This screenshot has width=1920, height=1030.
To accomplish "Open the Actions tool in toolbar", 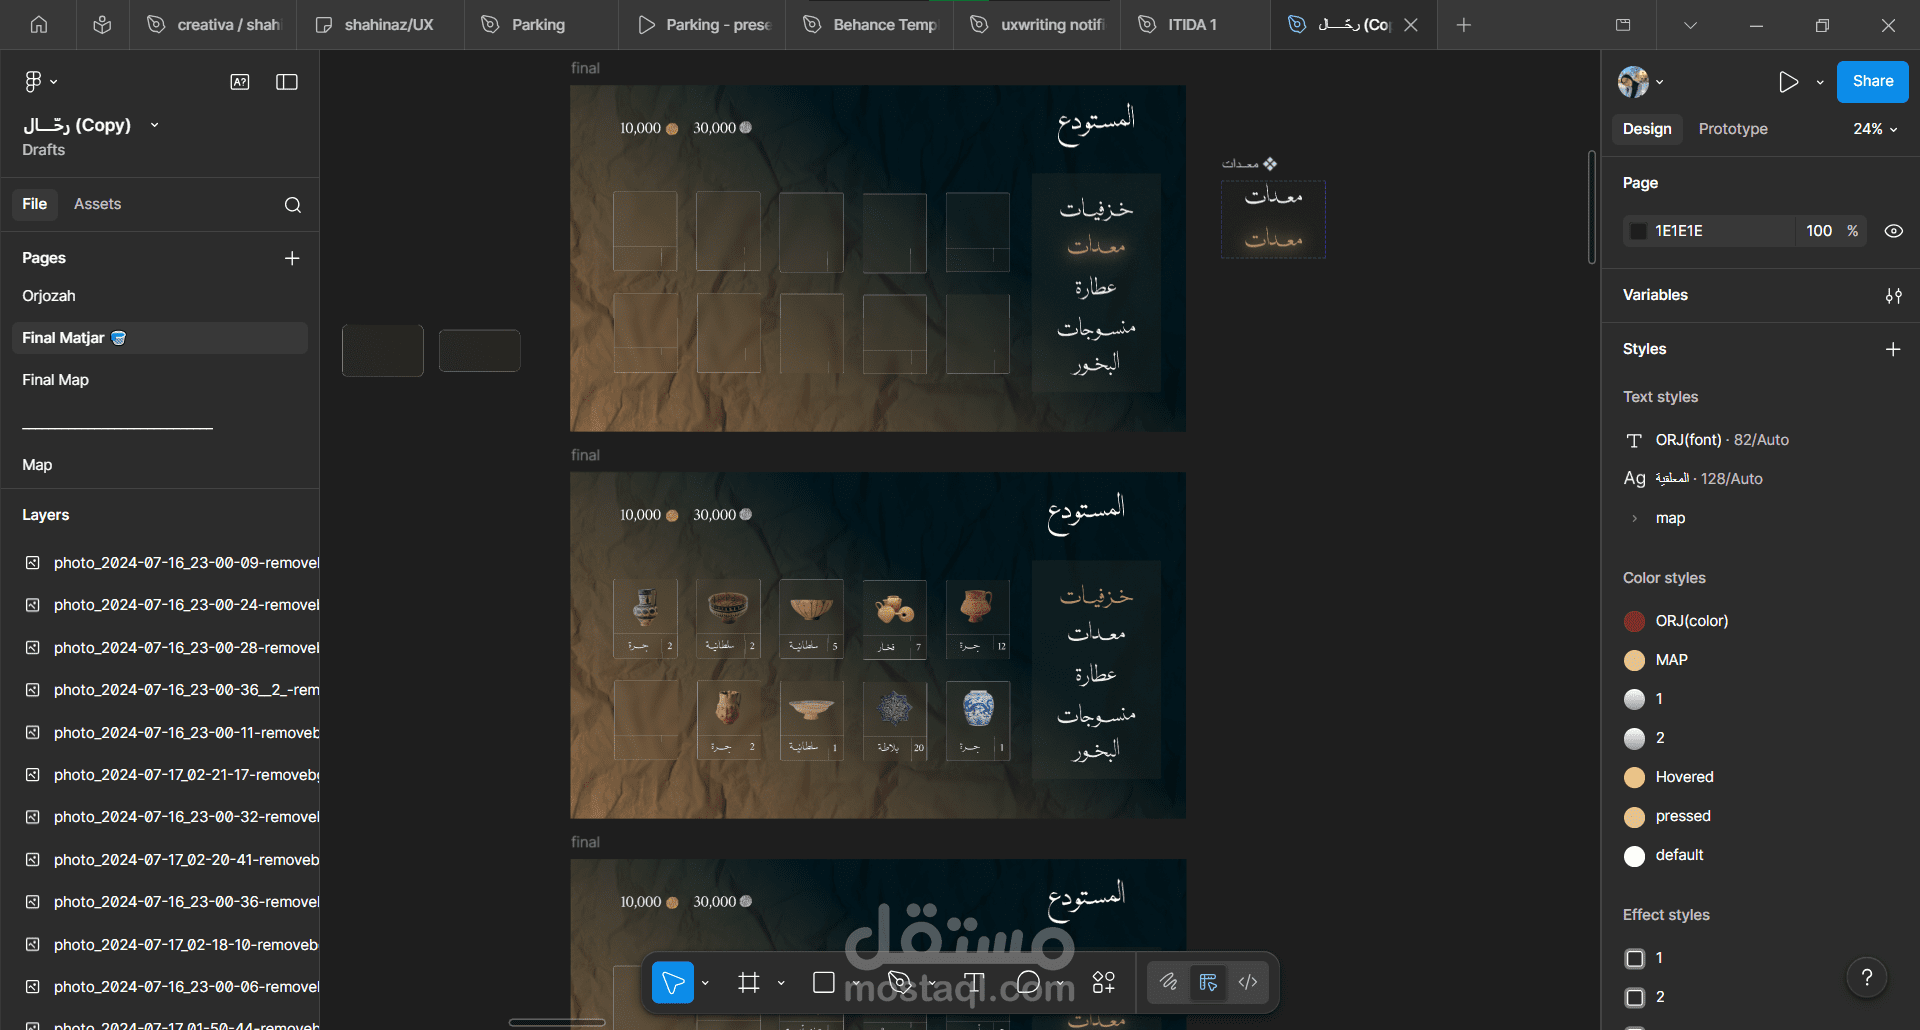I will pos(1104,983).
